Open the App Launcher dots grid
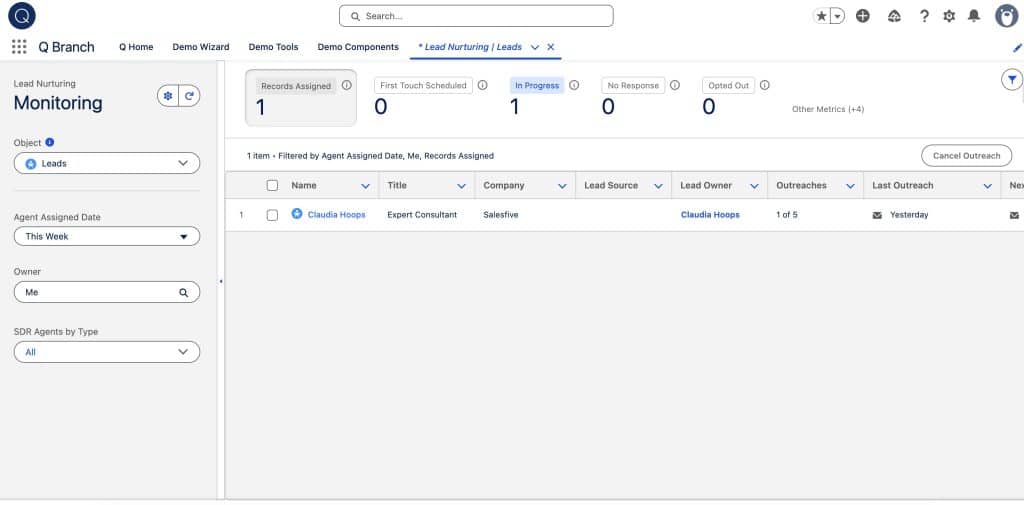Image resolution: width=1024 pixels, height=505 pixels. tap(19, 47)
